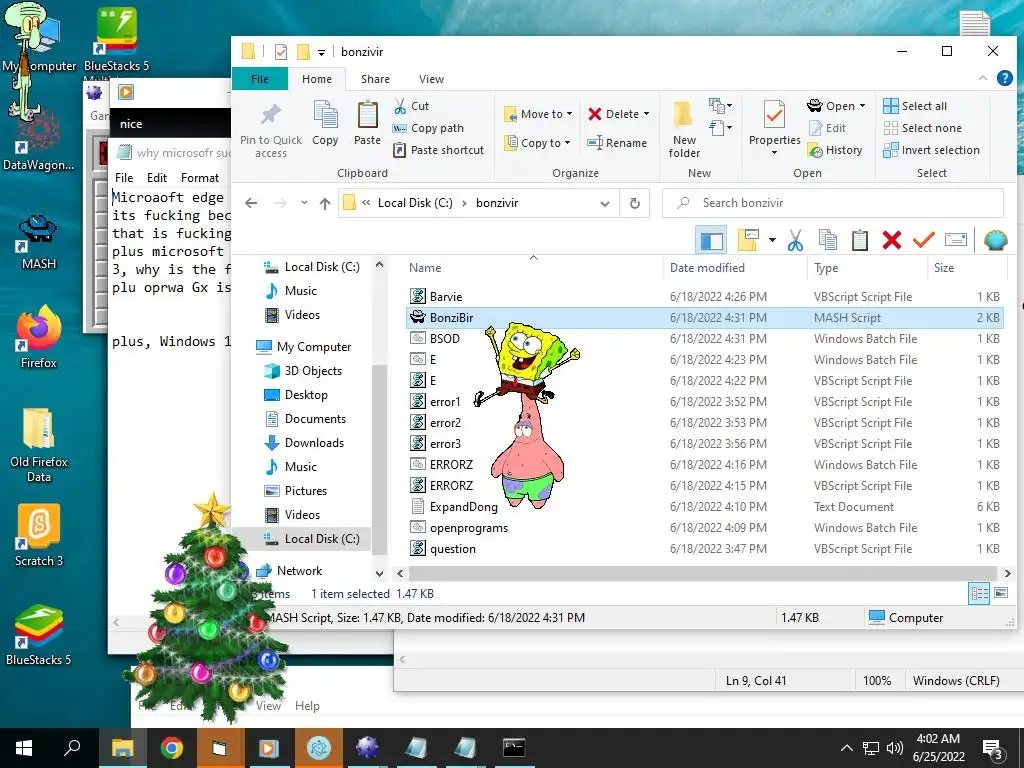Viewport: 1024px width, 768px height.
Task: Switch to the Share ribbon tab
Action: [376, 79]
